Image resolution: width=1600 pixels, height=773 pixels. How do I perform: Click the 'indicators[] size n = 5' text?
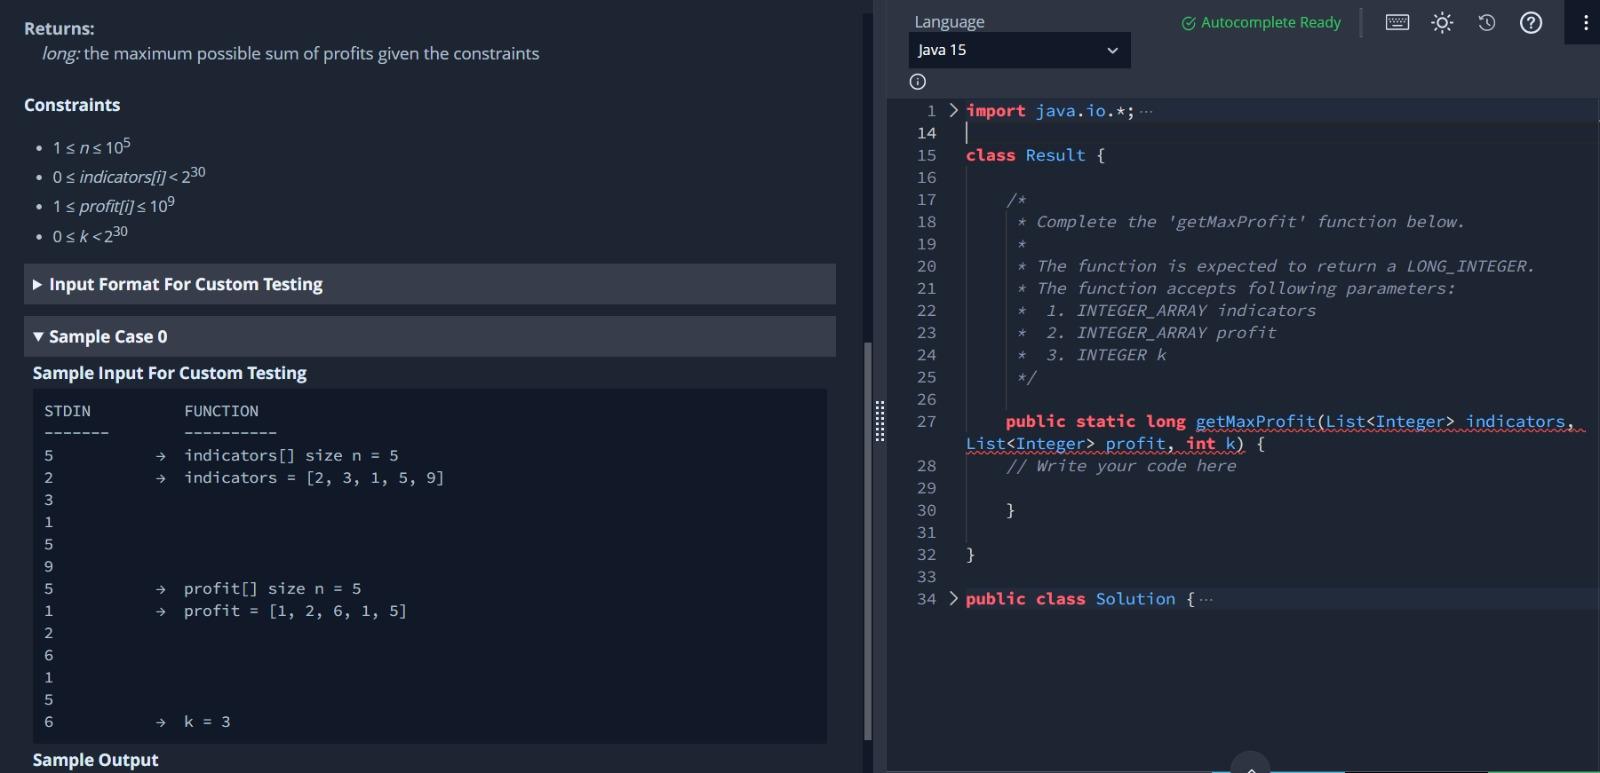point(291,456)
